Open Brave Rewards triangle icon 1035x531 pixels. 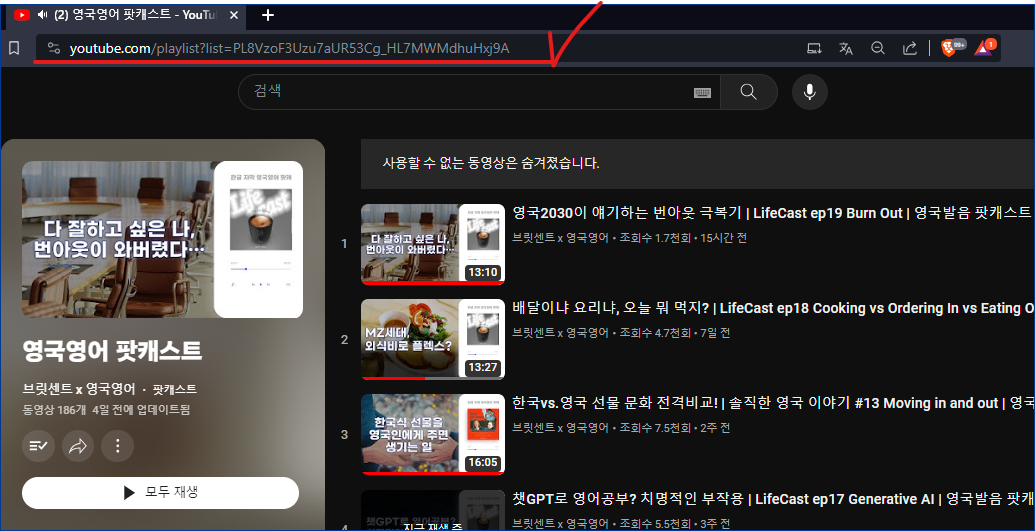coord(985,48)
